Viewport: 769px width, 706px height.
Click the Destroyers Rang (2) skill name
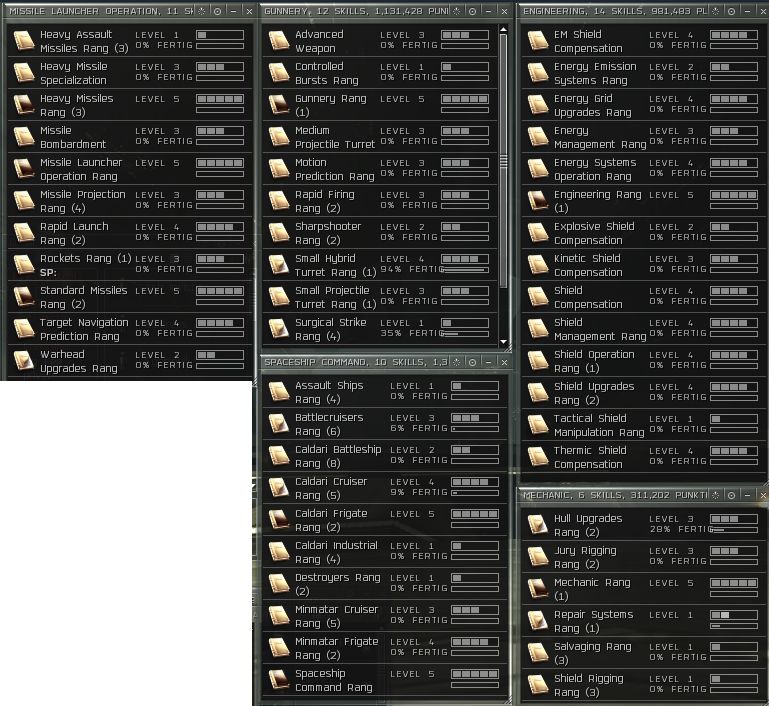338,584
